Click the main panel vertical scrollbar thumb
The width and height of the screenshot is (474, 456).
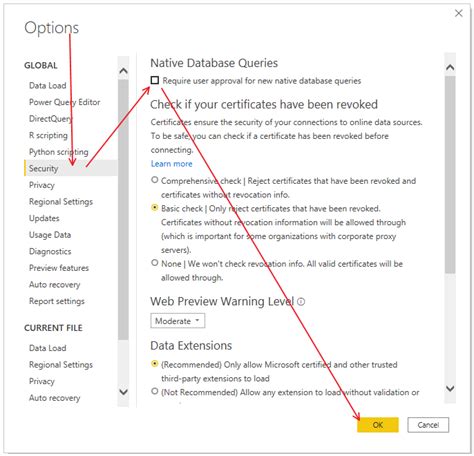(x=450, y=175)
